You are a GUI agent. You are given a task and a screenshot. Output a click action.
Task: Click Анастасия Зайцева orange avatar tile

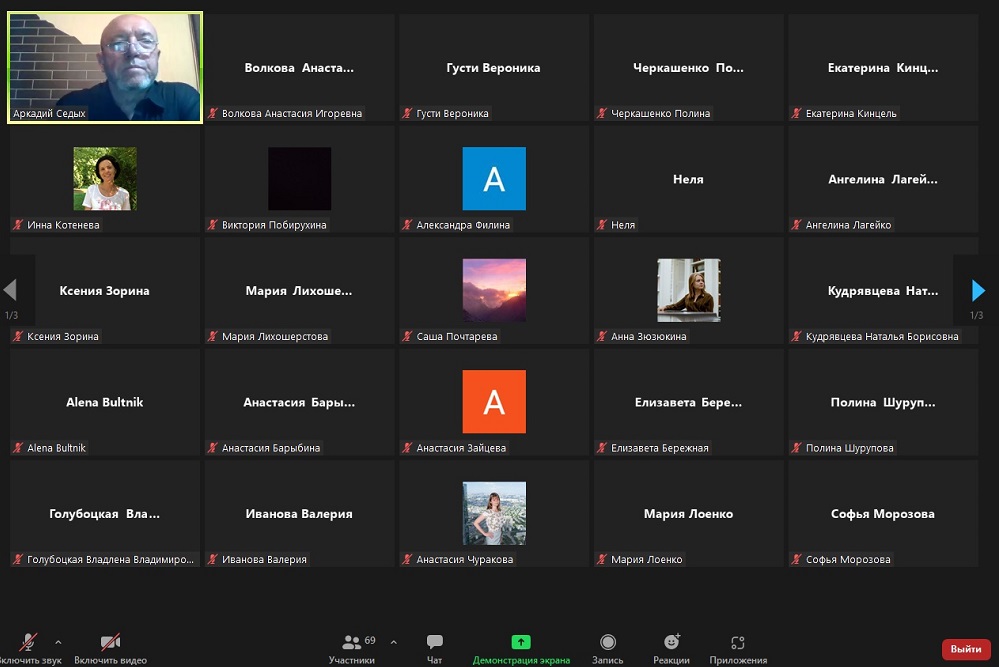(x=494, y=402)
